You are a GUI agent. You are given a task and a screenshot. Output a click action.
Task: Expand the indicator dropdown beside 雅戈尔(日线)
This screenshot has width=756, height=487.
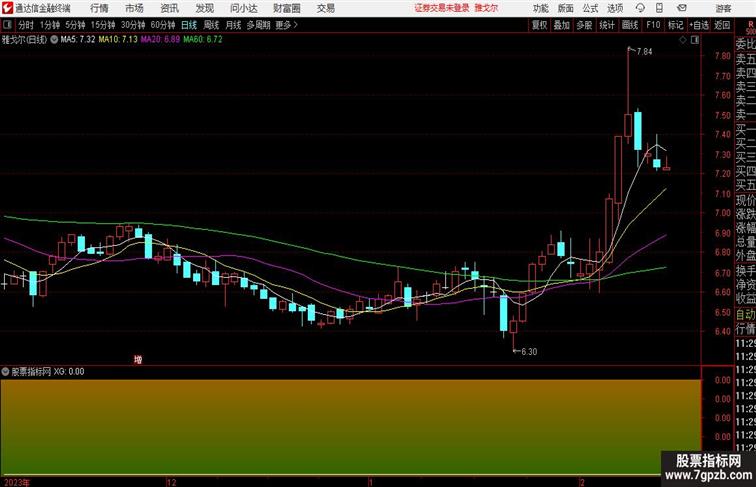54,40
